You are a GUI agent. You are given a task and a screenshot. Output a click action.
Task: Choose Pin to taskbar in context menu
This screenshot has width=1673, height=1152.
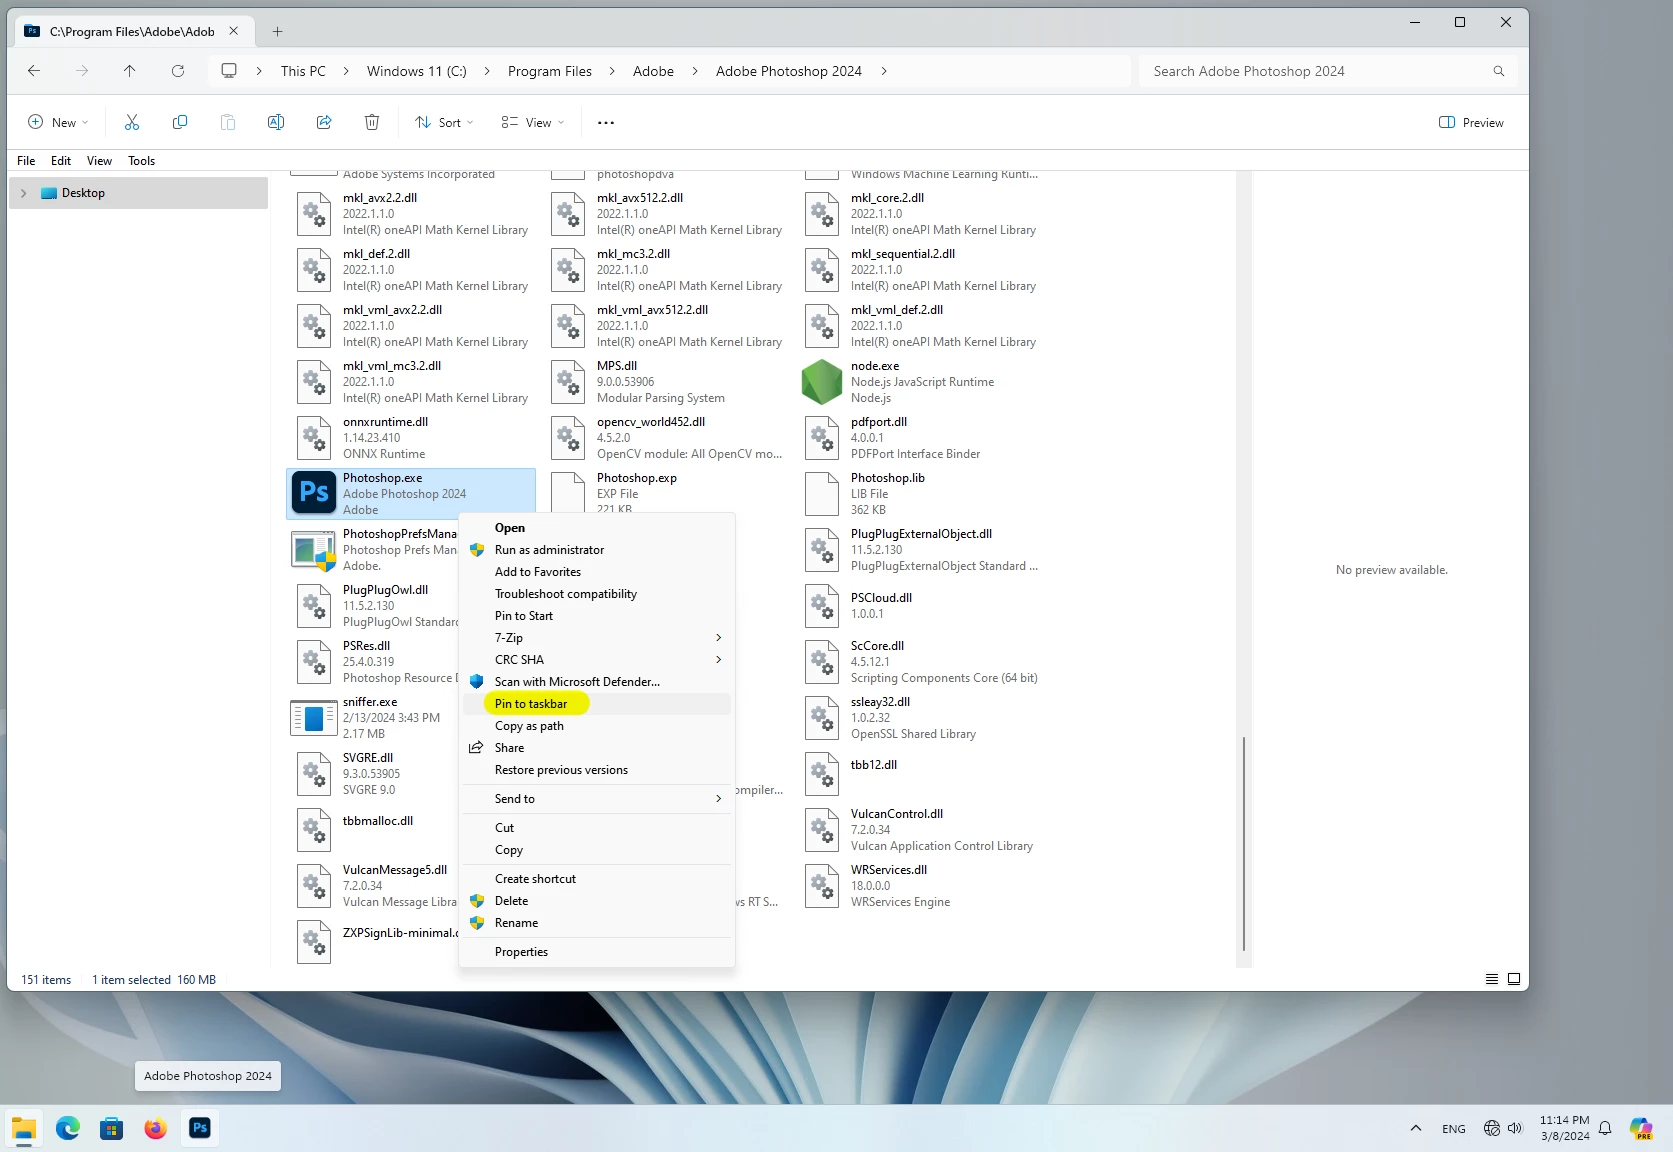click(597, 704)
